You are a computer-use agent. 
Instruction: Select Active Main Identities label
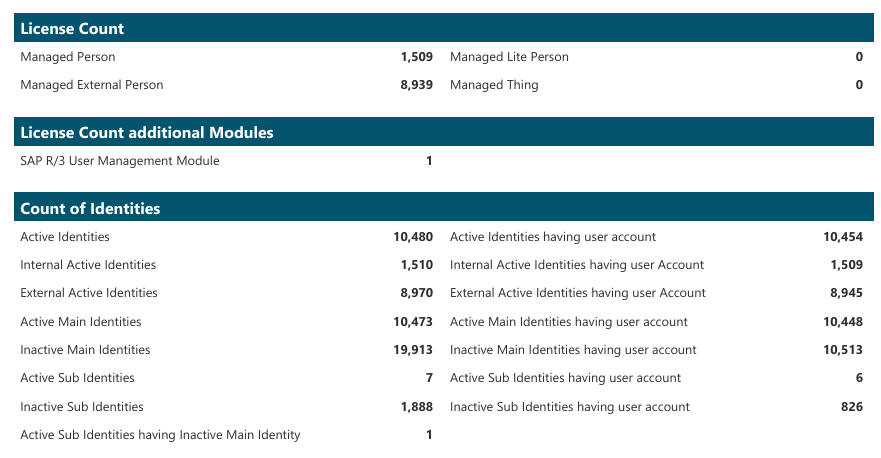point(80,322)
